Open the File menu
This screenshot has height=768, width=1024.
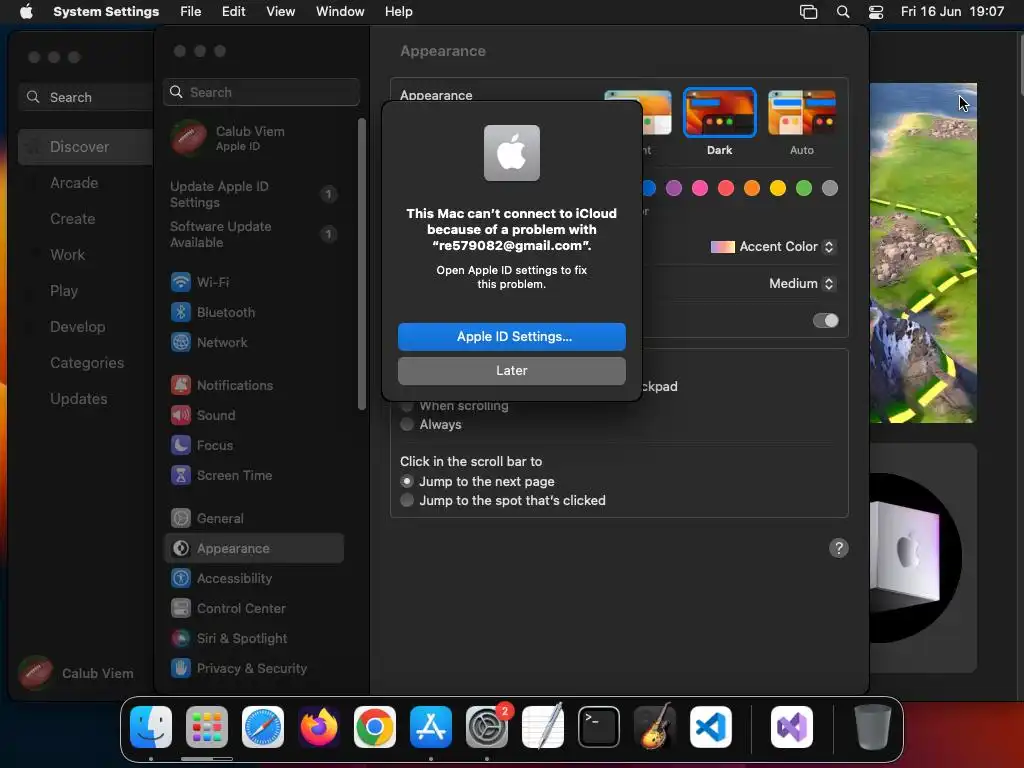191,12
